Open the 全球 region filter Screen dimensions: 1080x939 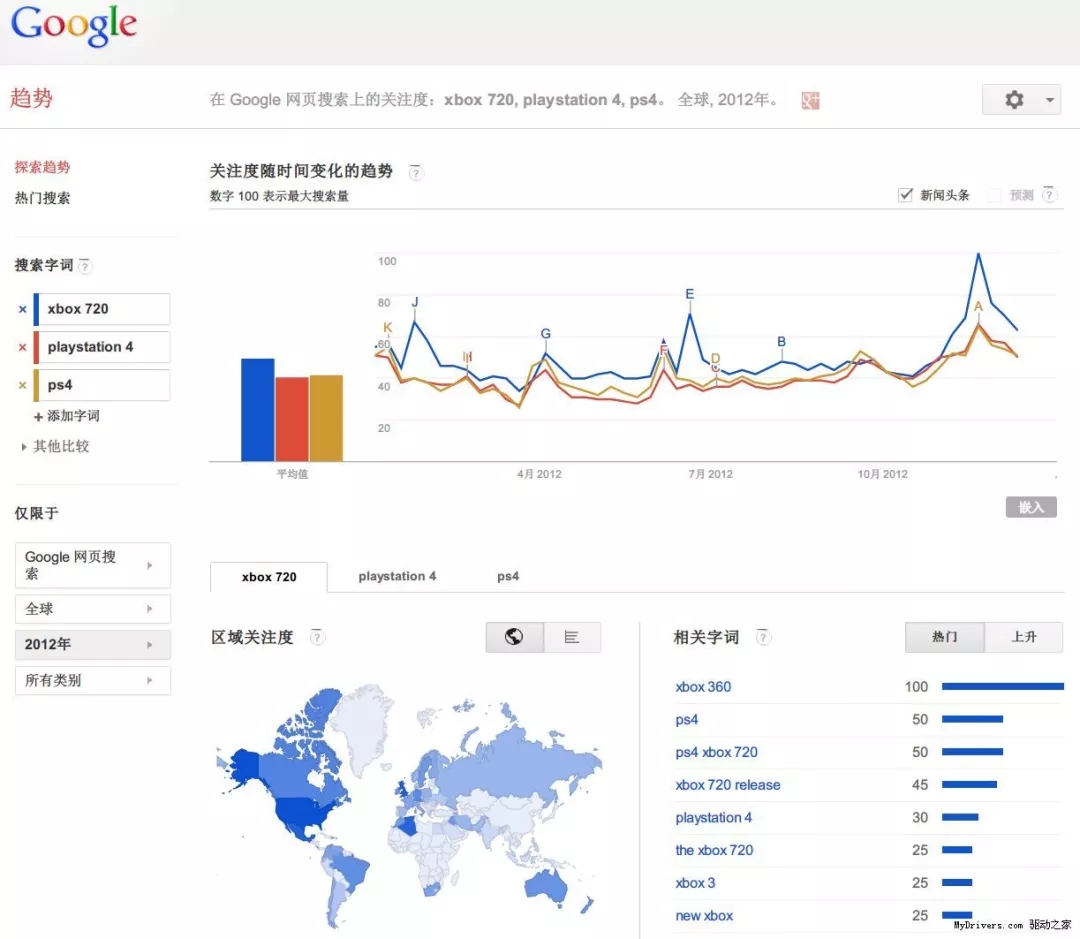pos(92,608)
